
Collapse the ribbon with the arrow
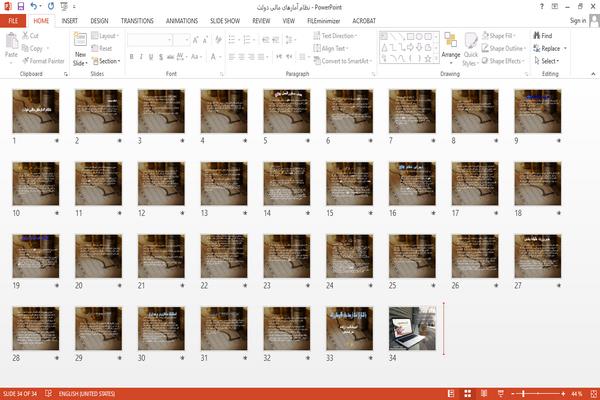click(x=593, y=73)
